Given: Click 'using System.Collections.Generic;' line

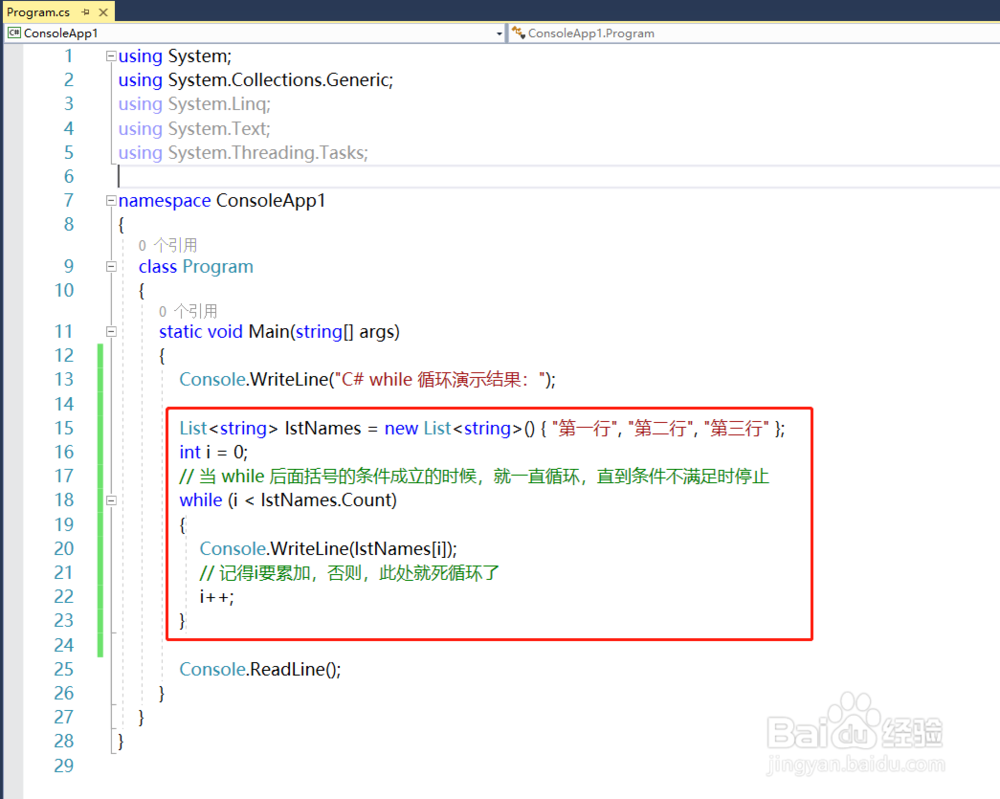Looking at the screenshot, I should click(256, 80).
